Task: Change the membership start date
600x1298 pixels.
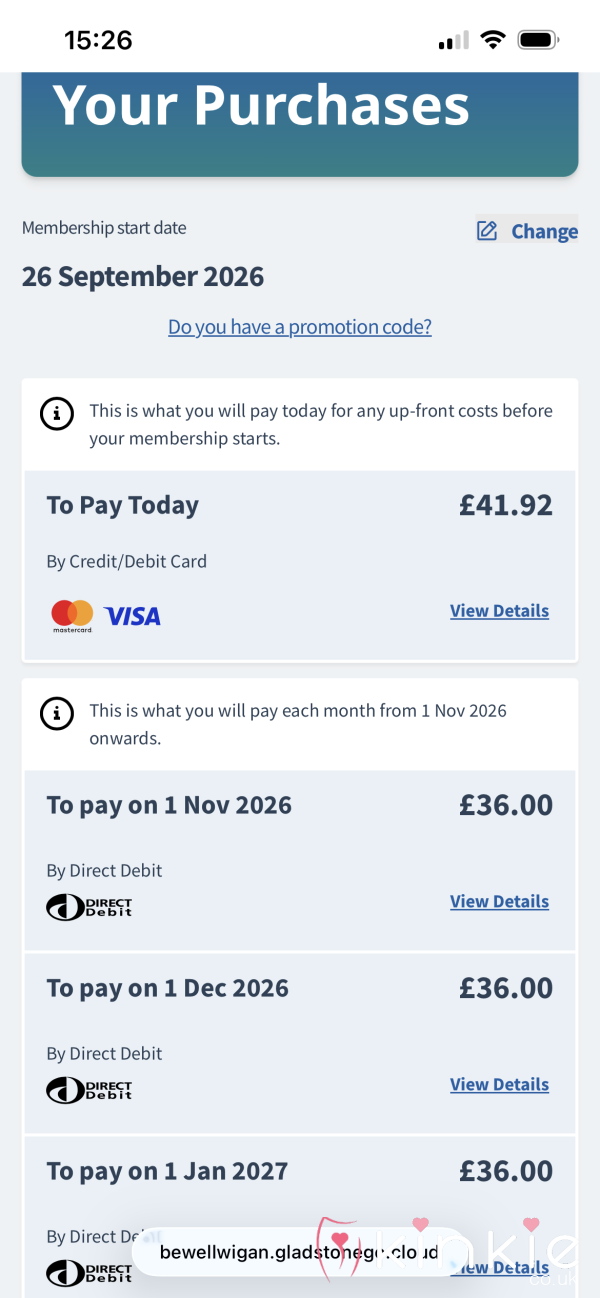Action: [527, 231]
